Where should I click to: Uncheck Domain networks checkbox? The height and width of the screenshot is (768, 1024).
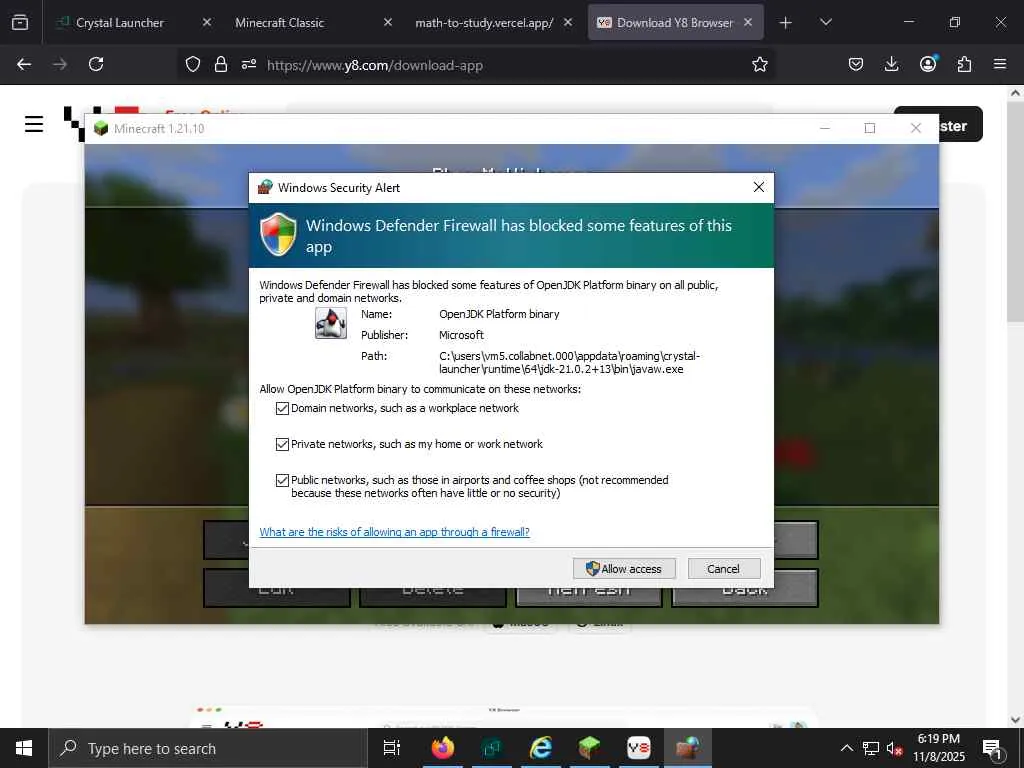pos(282,408)
